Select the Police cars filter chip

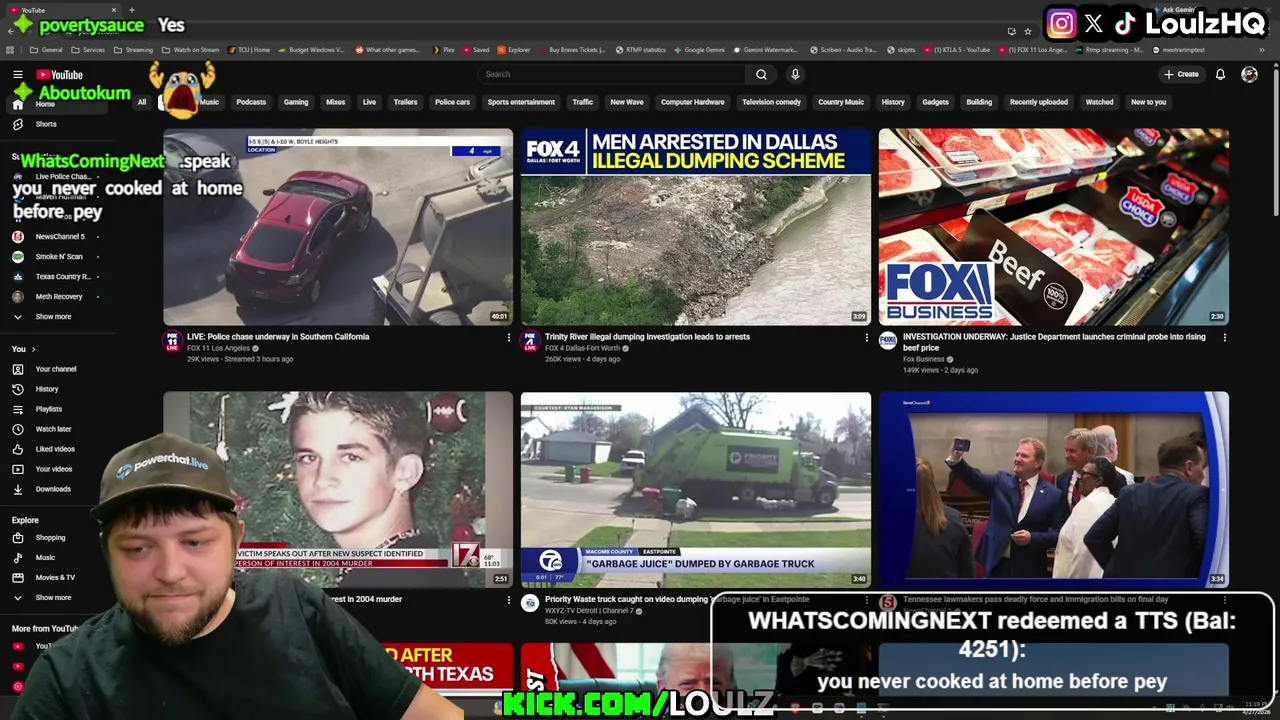click(x=452, y=102)
